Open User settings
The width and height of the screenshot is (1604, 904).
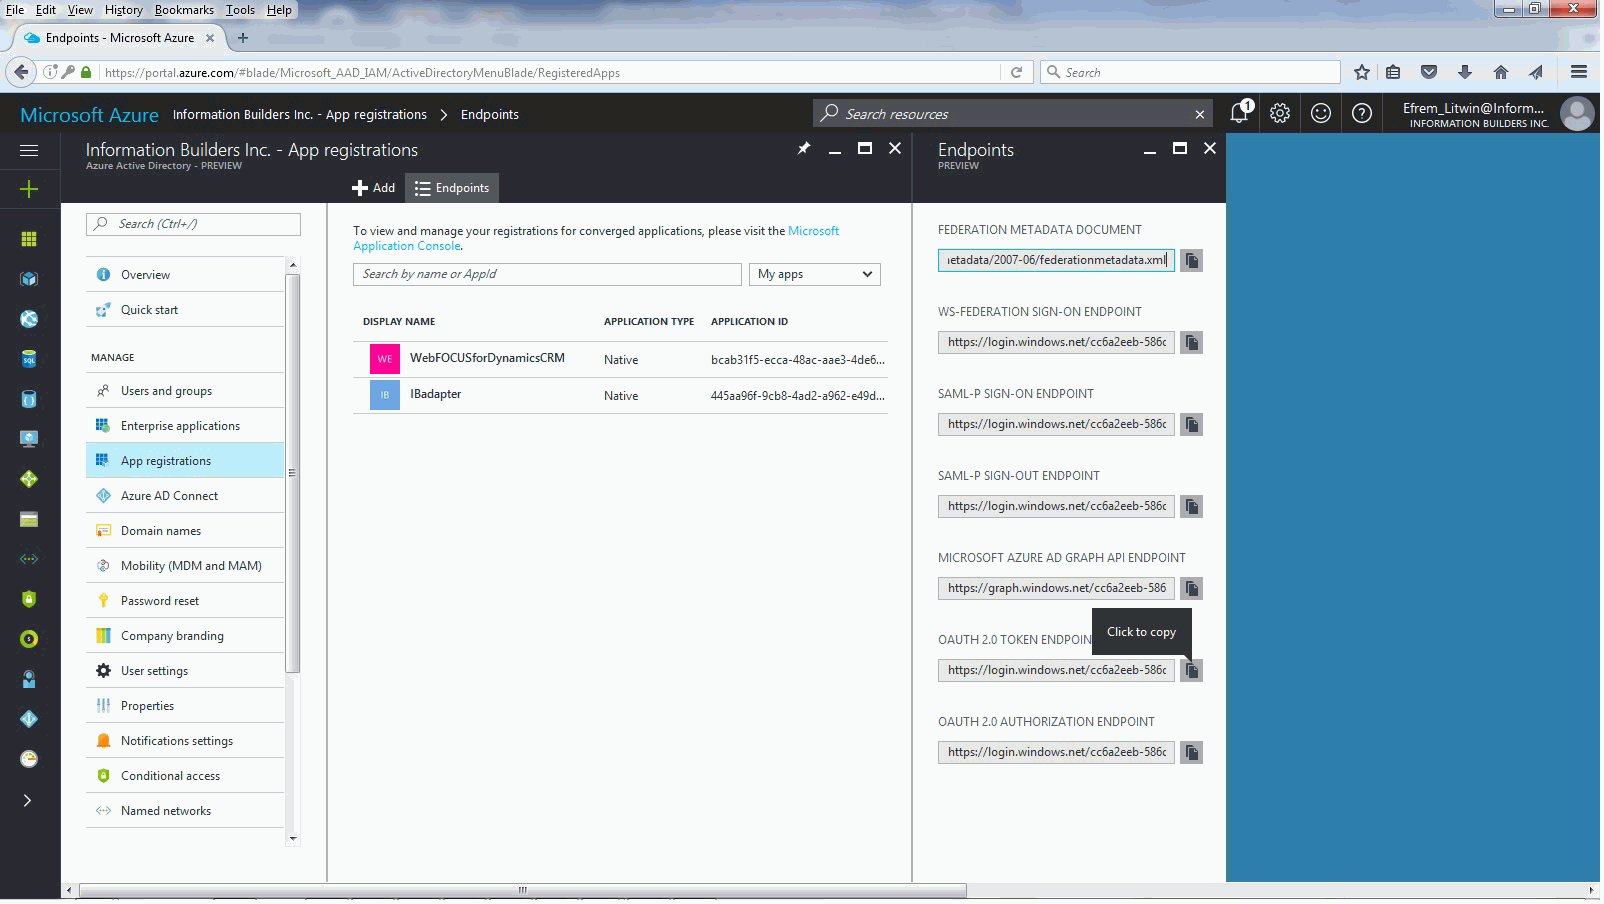[x=185, y=671]
